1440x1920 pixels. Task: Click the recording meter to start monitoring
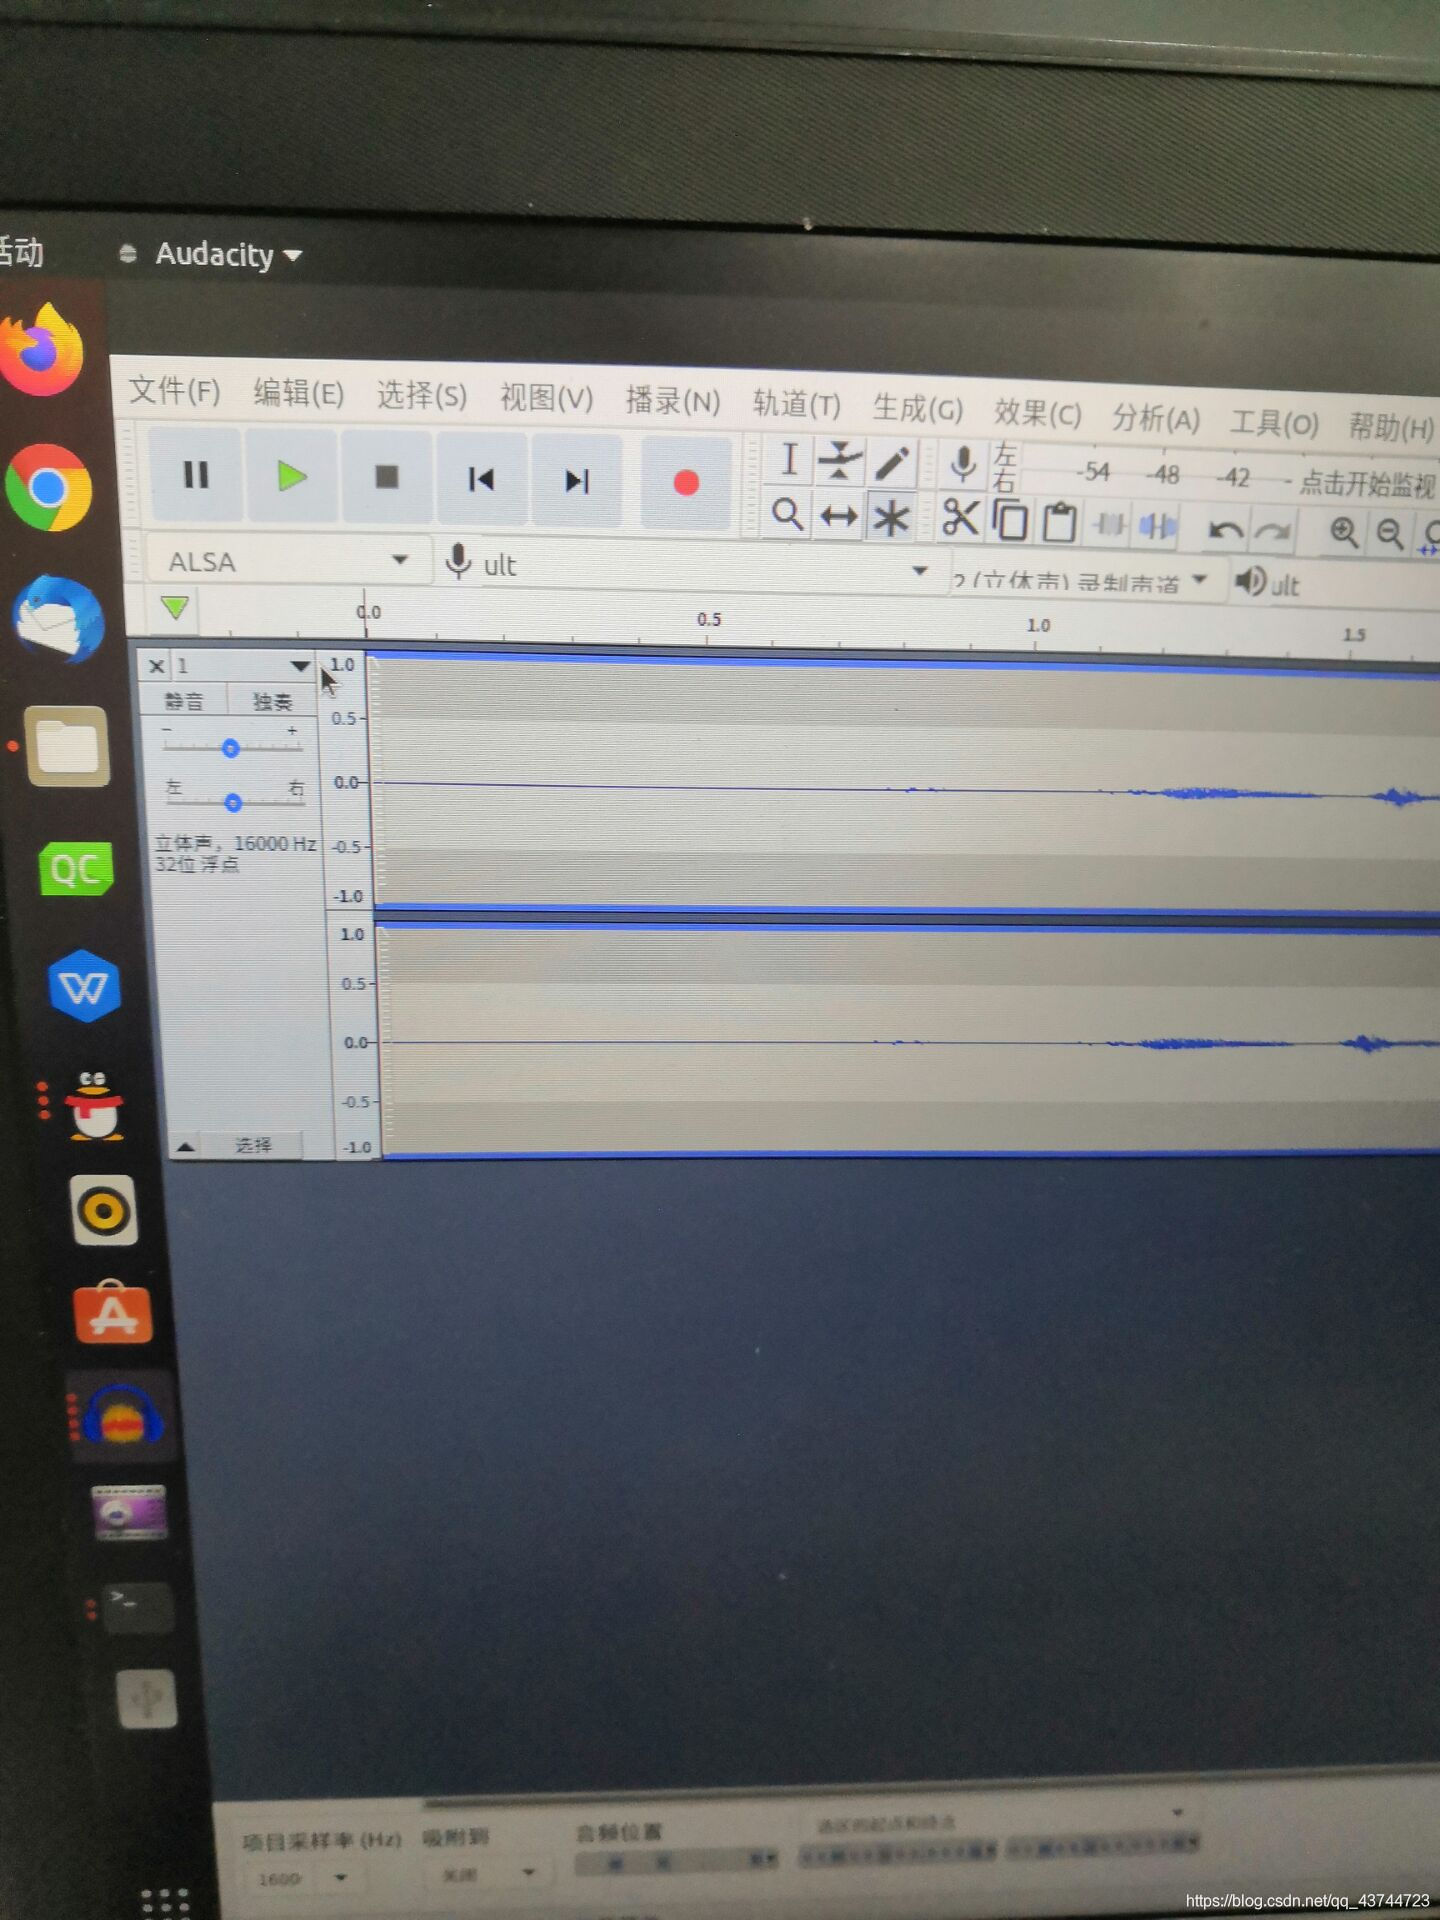click(1366, 485)
